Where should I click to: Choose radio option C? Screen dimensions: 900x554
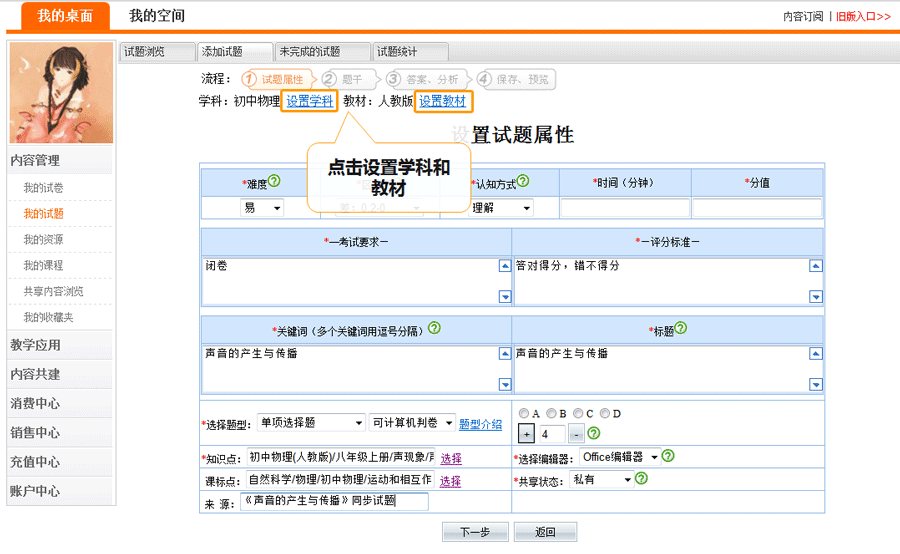(578, 413)
